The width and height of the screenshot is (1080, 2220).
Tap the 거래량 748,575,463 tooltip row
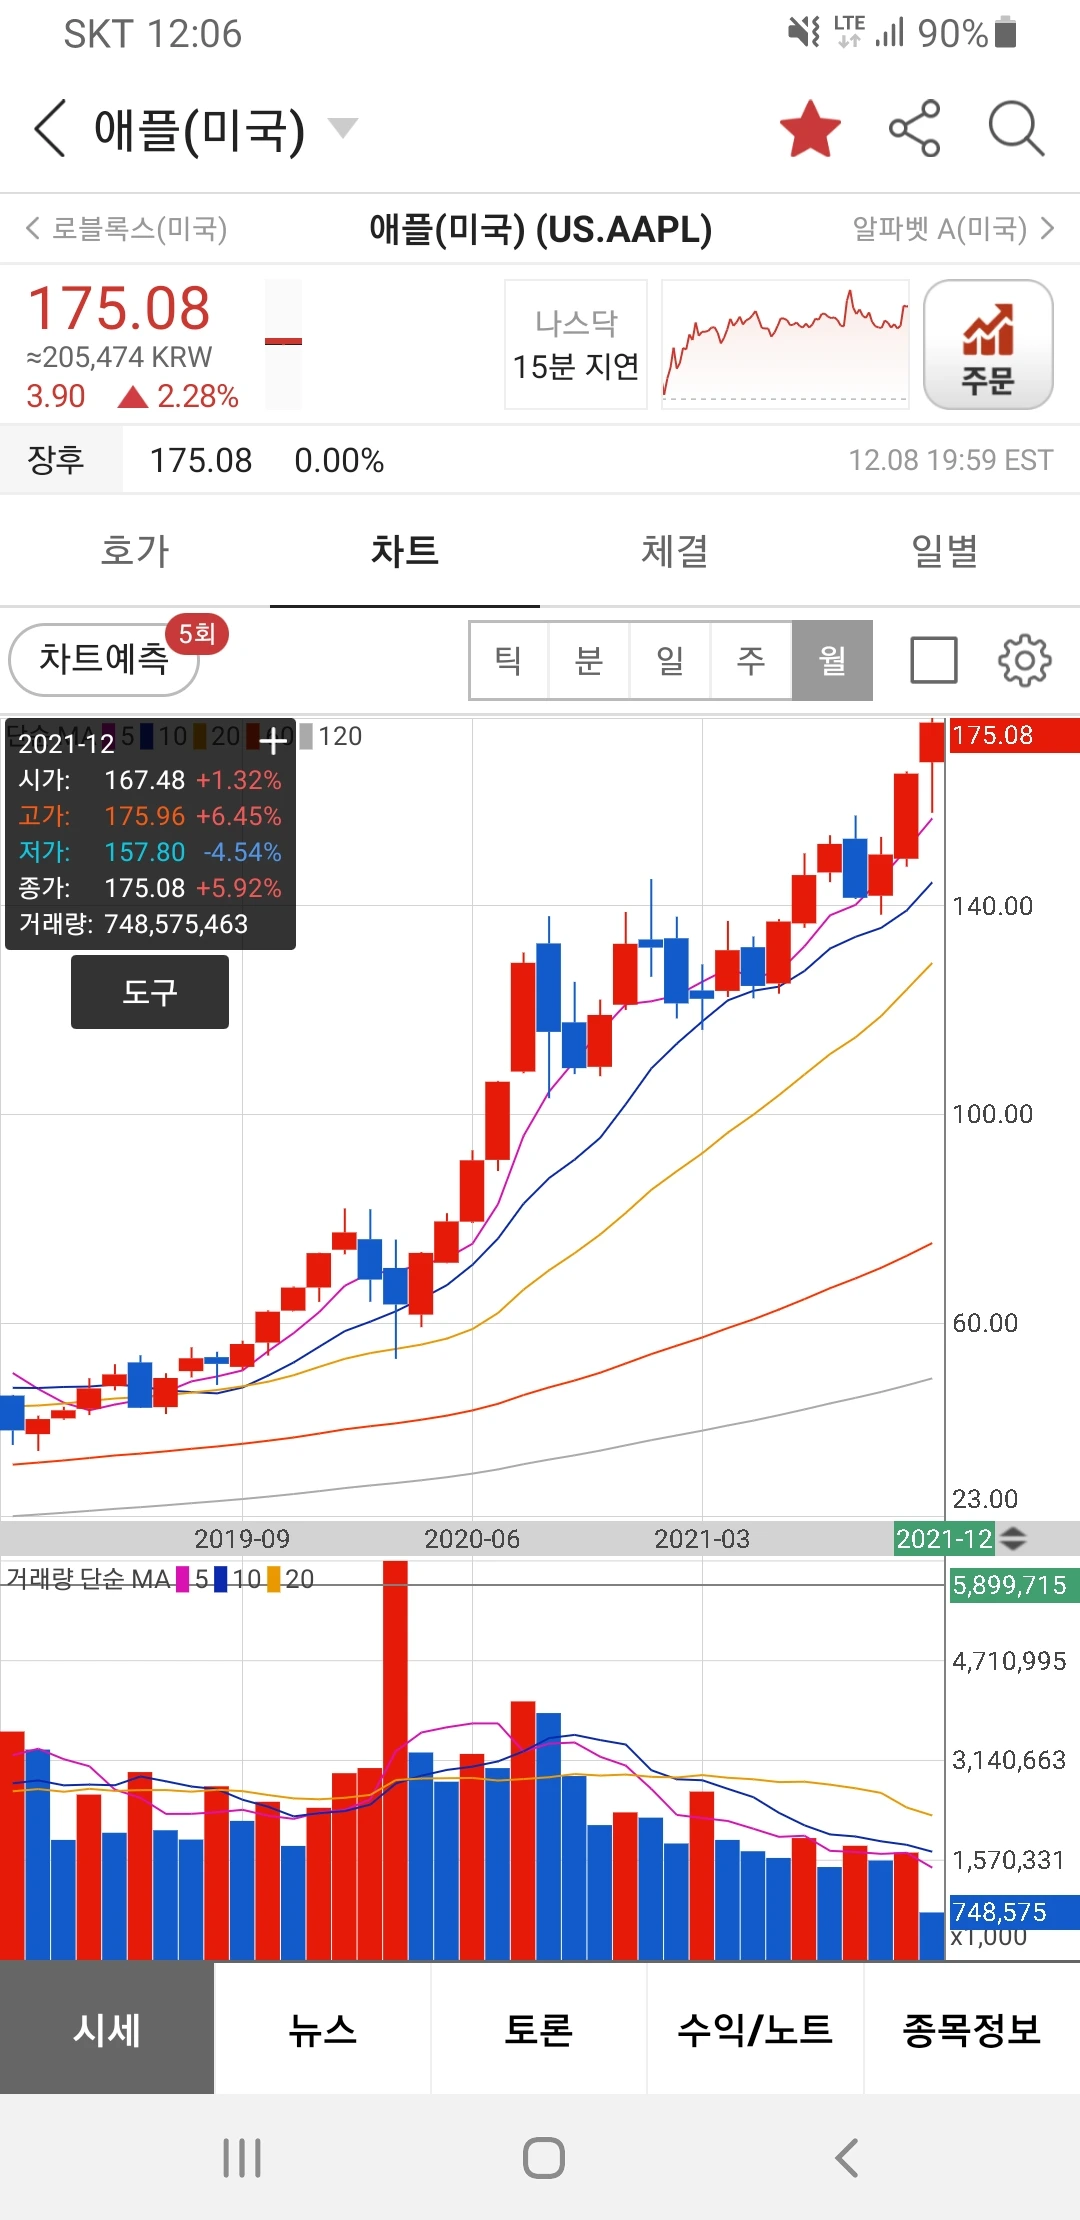(133, 924)
